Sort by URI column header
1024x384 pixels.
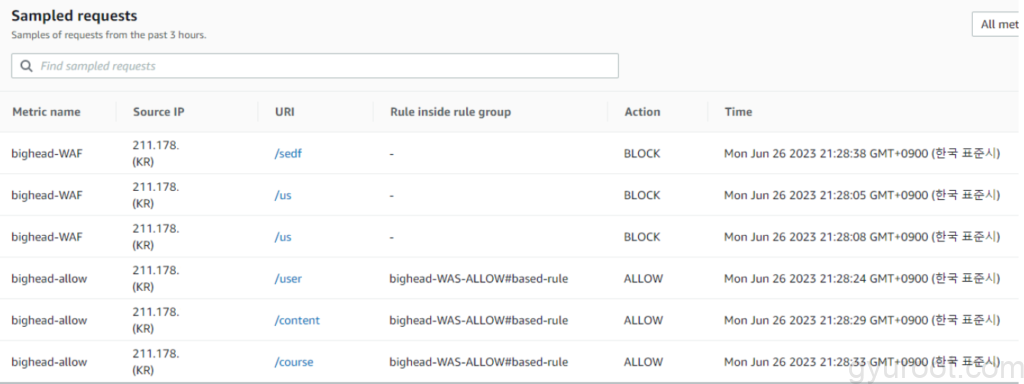(285, 112)
